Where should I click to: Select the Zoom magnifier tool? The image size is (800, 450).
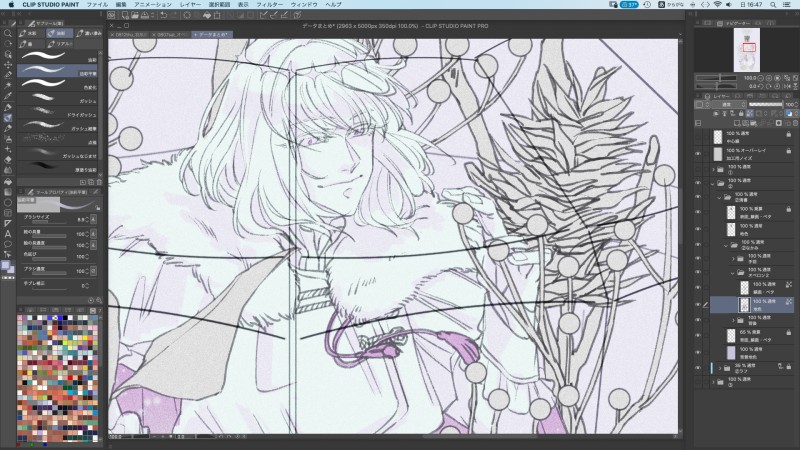click(x=8, y=33)
